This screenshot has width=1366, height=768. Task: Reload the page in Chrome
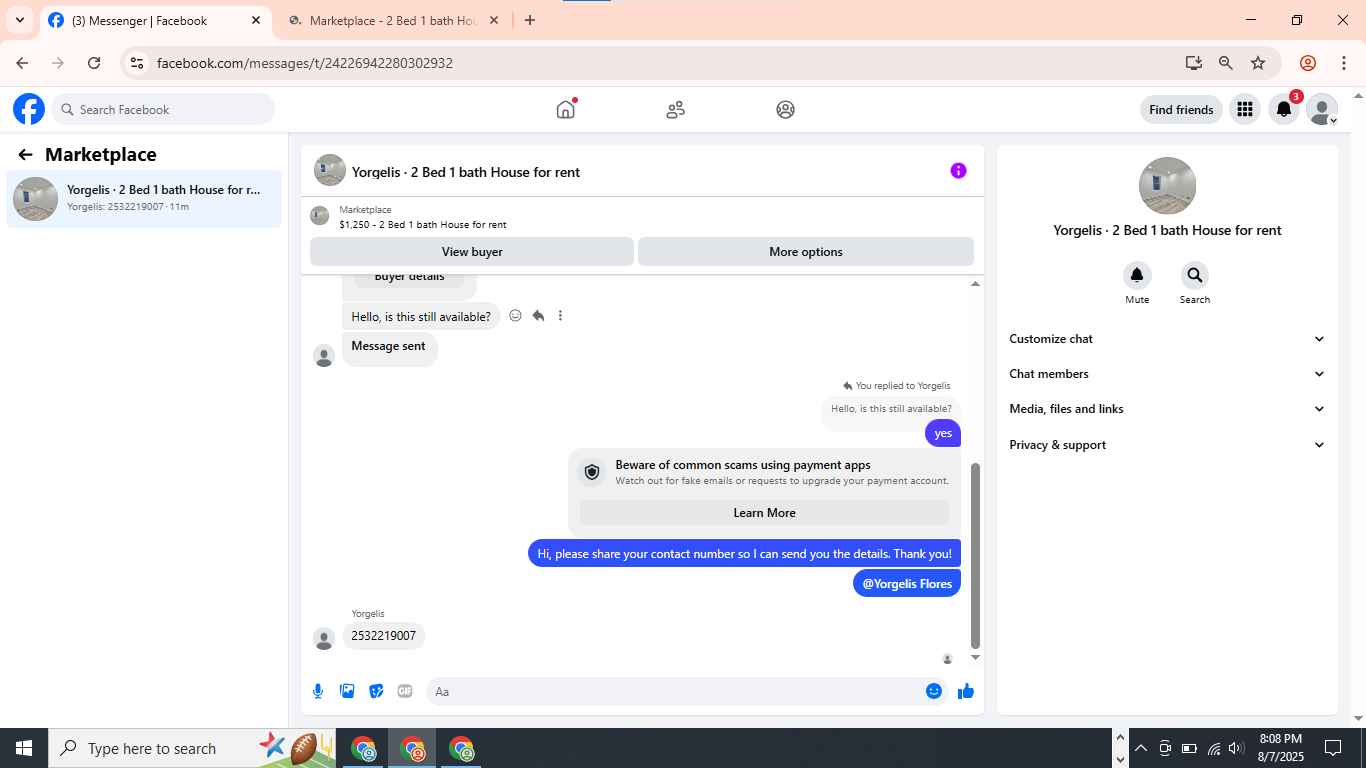[94, 63]
